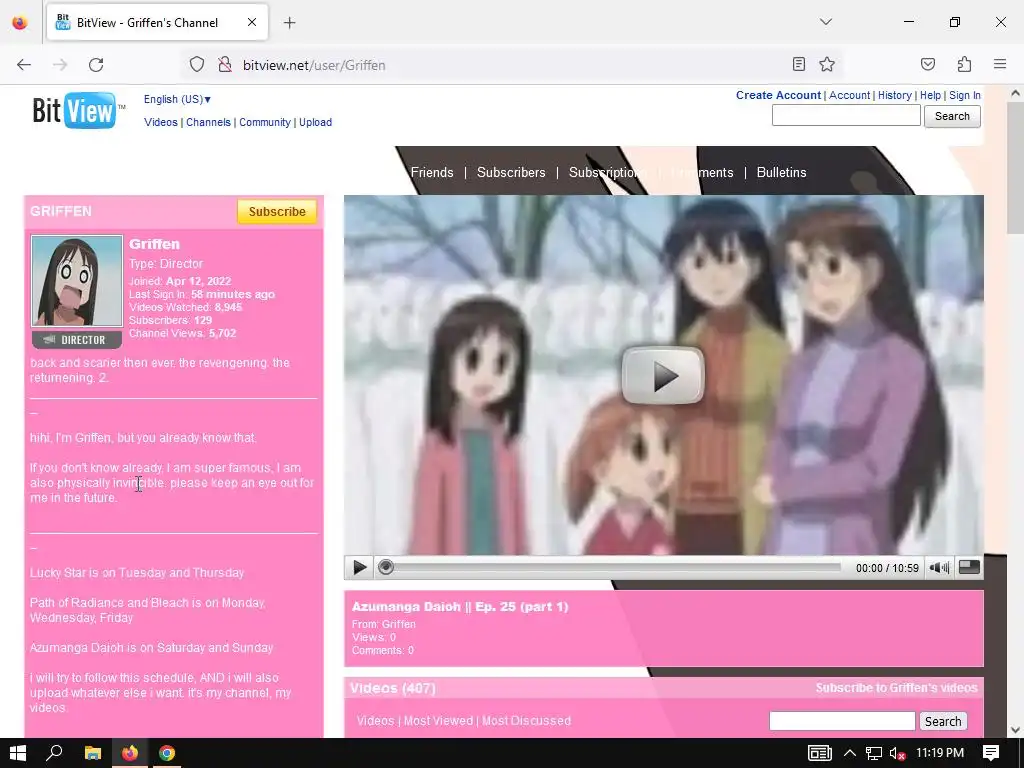Open File Explorer from taskbar
Image resolution: width=1024 pixels, height=768 pixels.
coord(93,753)
